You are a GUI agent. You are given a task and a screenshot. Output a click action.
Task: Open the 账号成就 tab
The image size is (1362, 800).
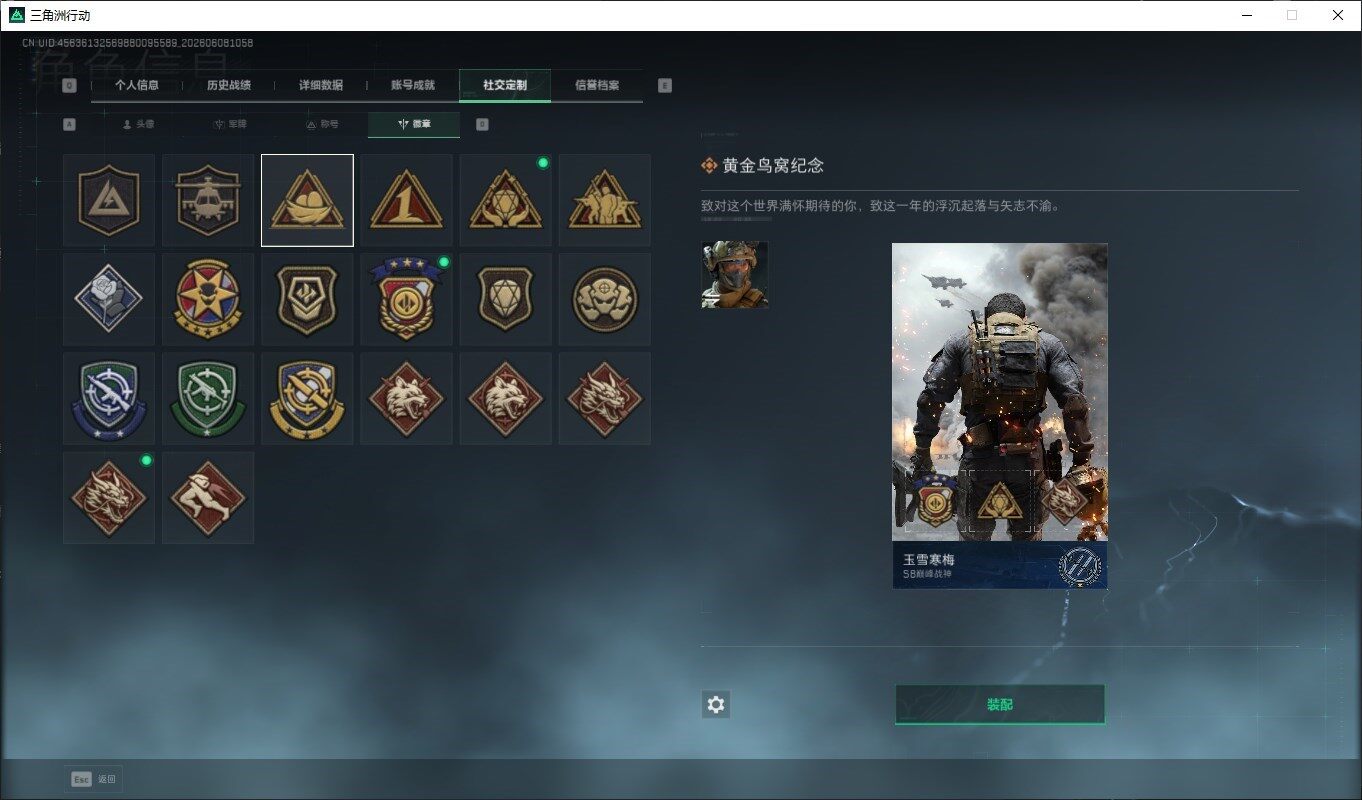pos(413,86)
